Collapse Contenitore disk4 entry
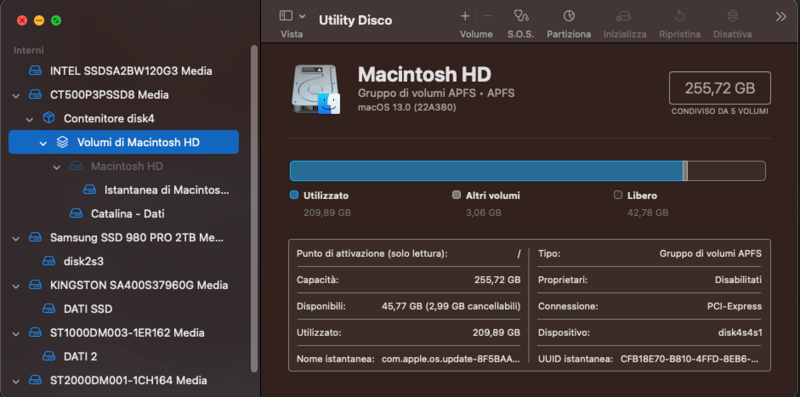This screenshot has width=800, height=397. (x=30, y=119)
